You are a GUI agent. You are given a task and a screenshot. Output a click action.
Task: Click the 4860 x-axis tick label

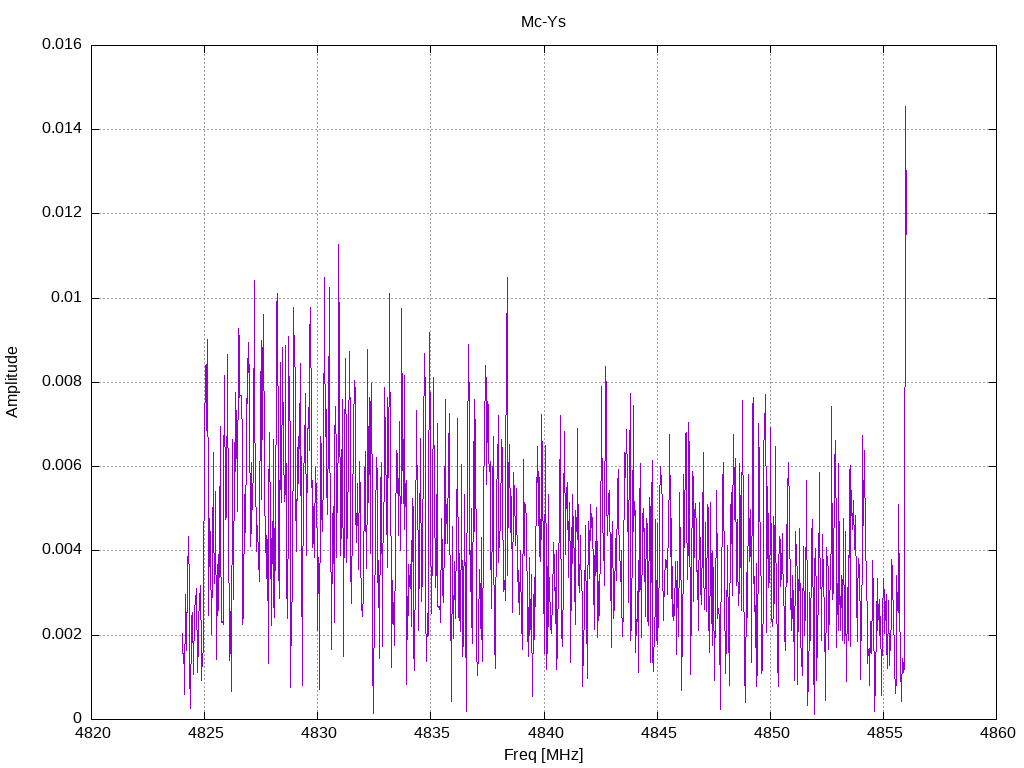pos(997,733)
